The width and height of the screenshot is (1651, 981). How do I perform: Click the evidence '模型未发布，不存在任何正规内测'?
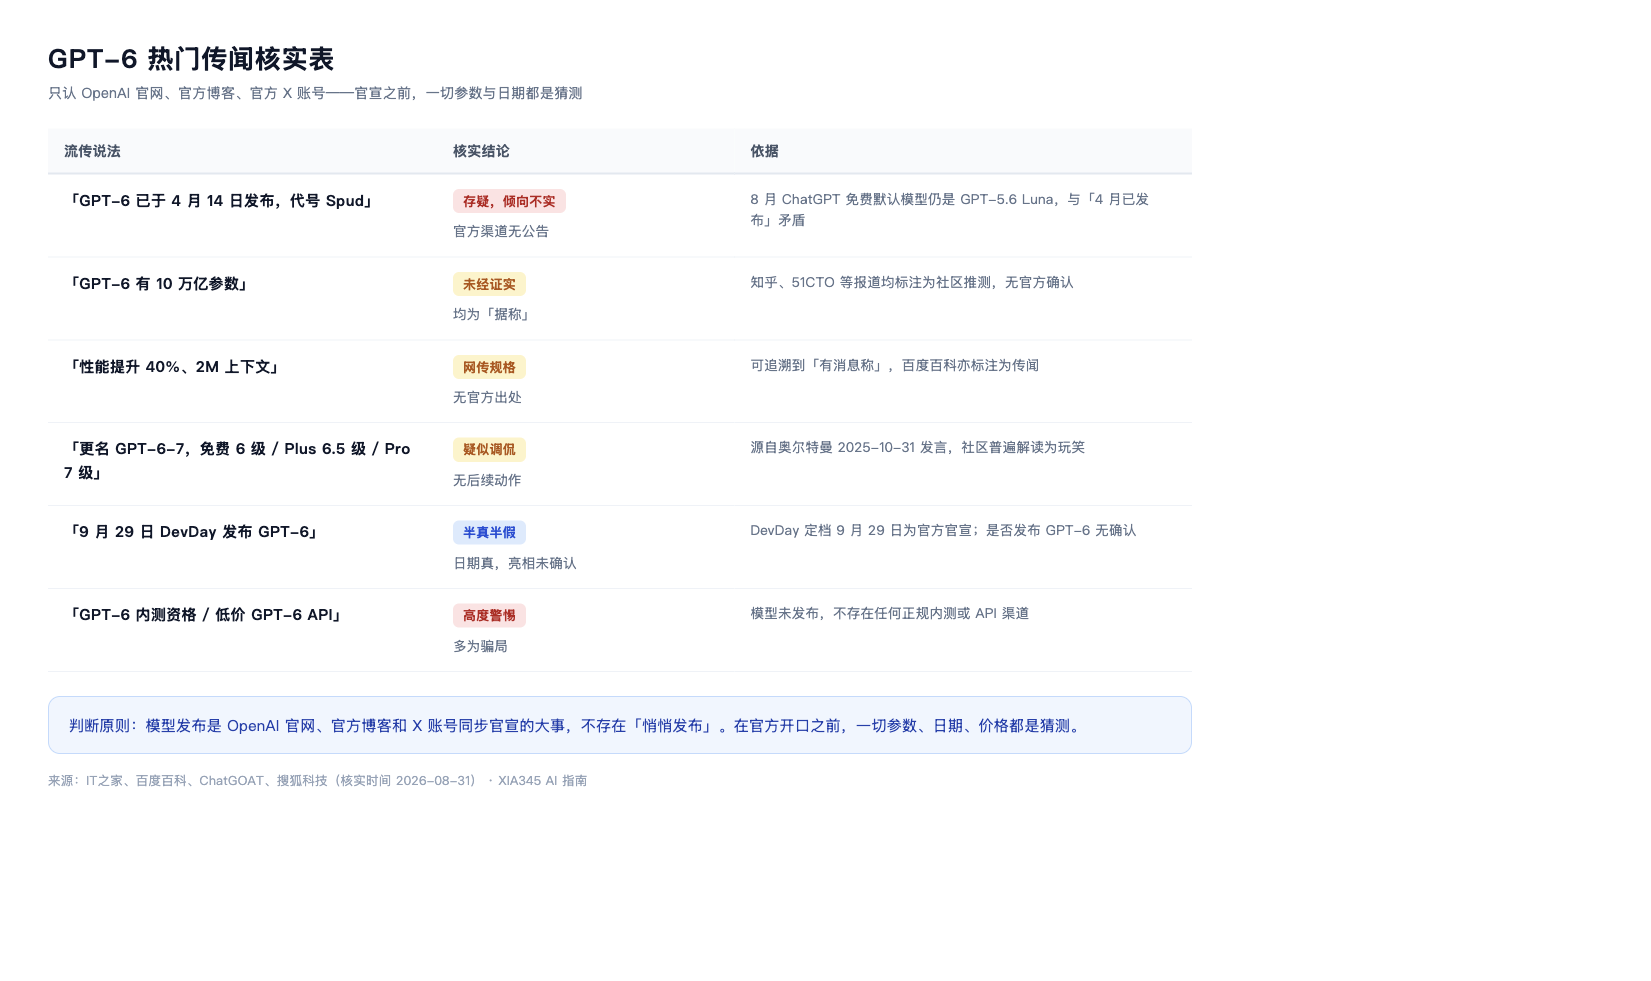tap(890, 613)
